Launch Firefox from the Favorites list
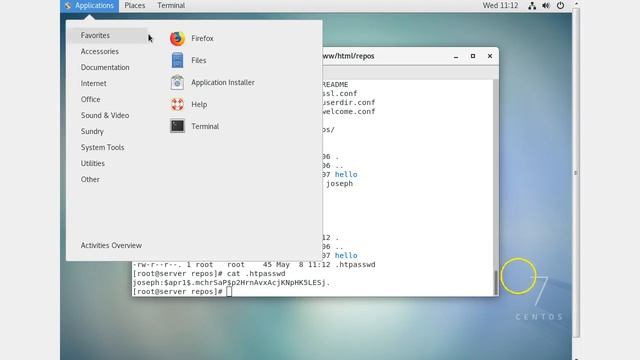The width and height of the screenshot is (640, 360). click(177, 38)
